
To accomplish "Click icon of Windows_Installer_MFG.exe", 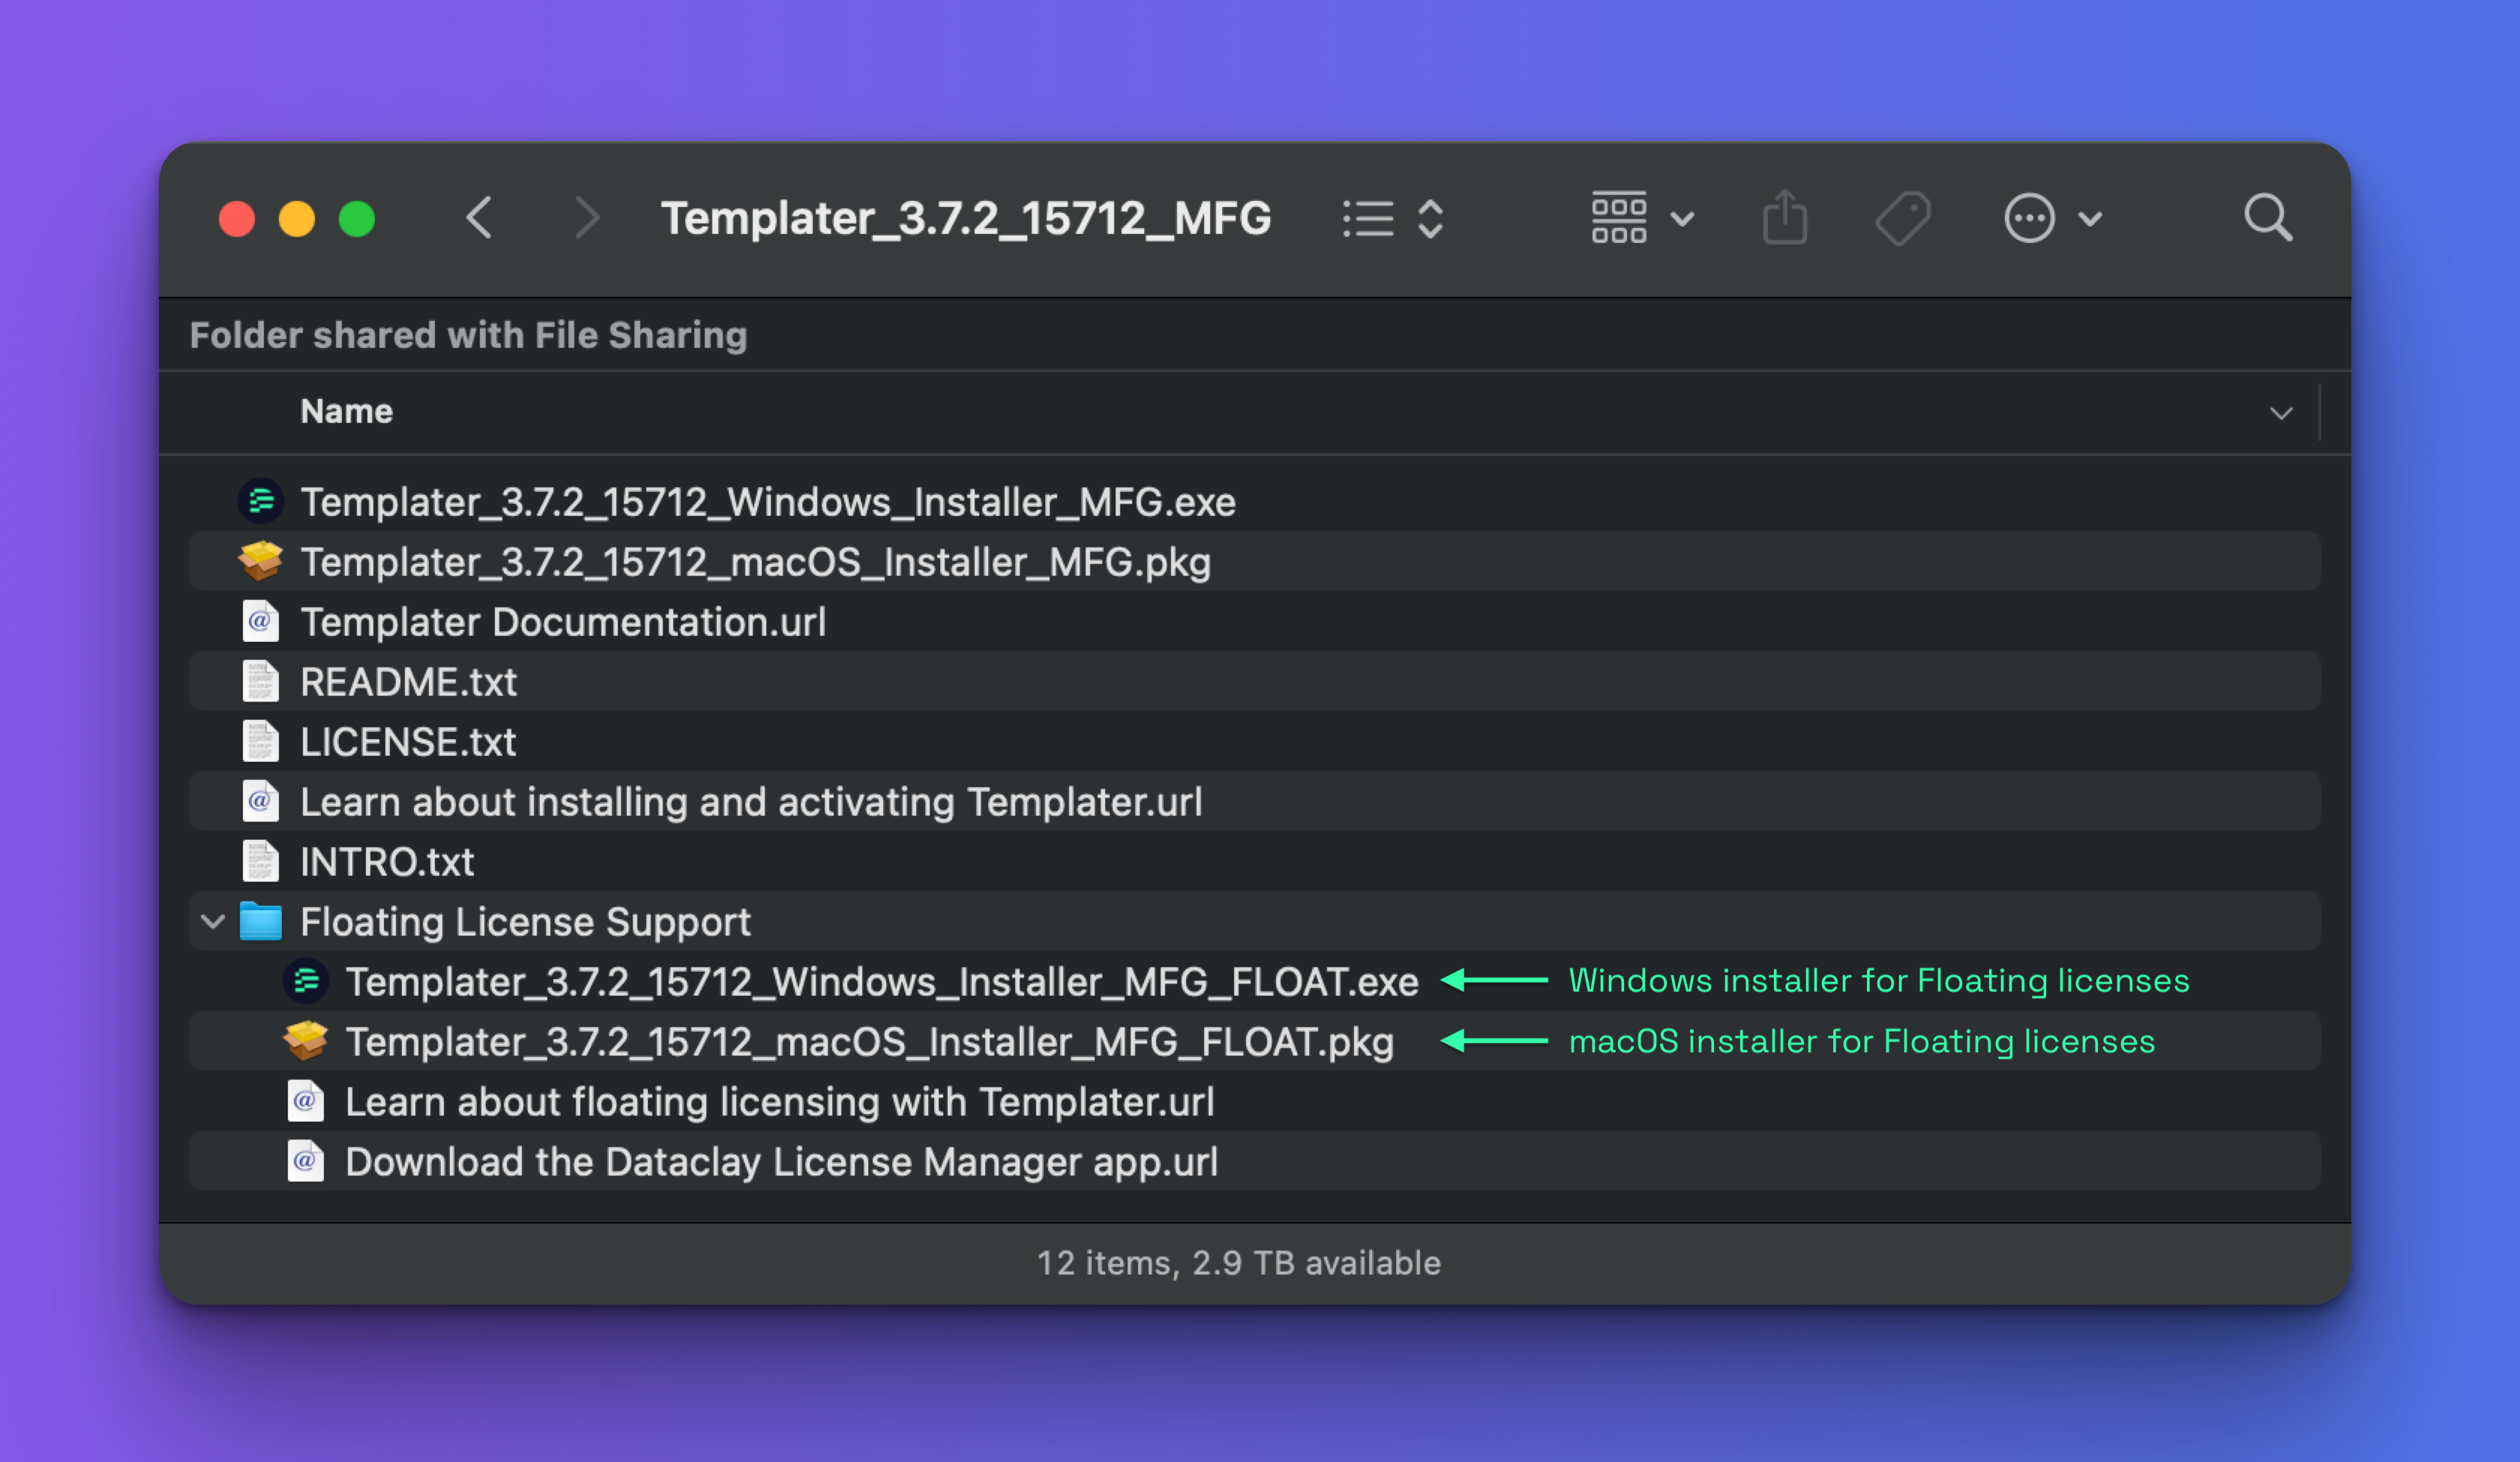I will click(261, 501).
